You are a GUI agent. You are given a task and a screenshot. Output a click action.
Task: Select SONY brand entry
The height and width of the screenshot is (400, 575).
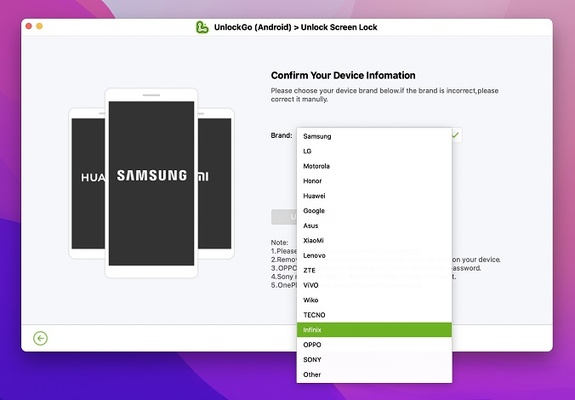coord(374,360)
